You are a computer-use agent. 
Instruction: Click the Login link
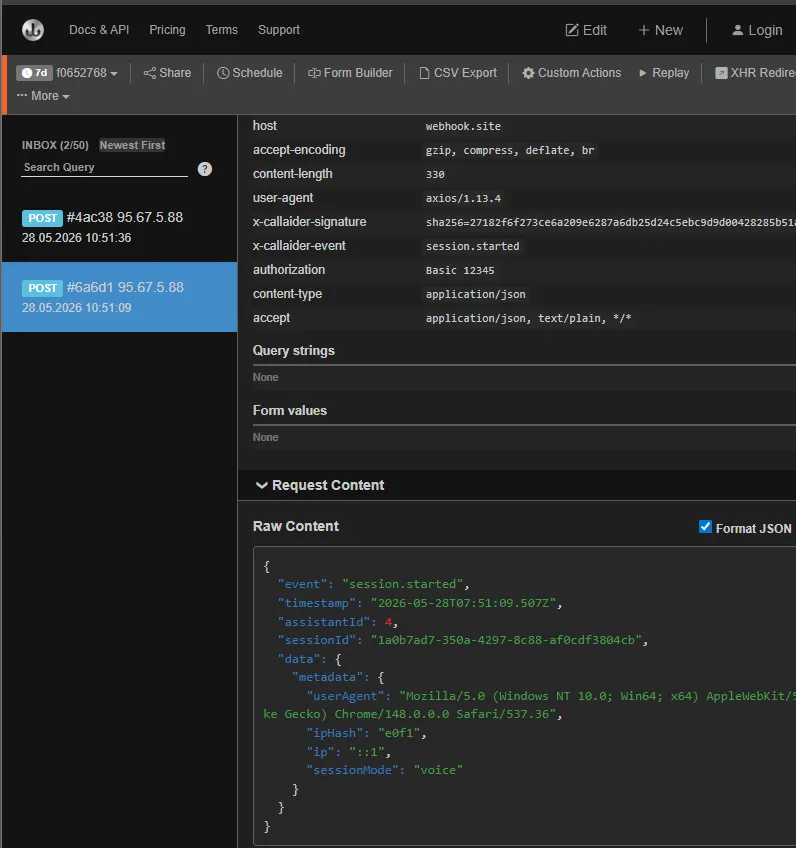757,30
